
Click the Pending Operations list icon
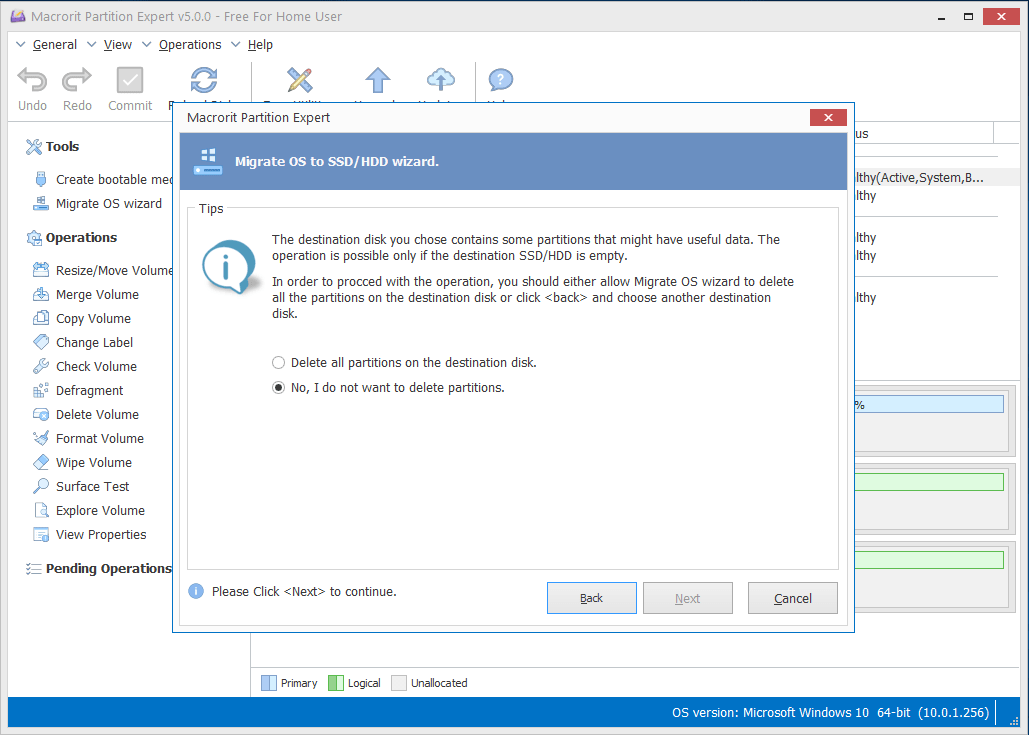(x=33, y=568)
